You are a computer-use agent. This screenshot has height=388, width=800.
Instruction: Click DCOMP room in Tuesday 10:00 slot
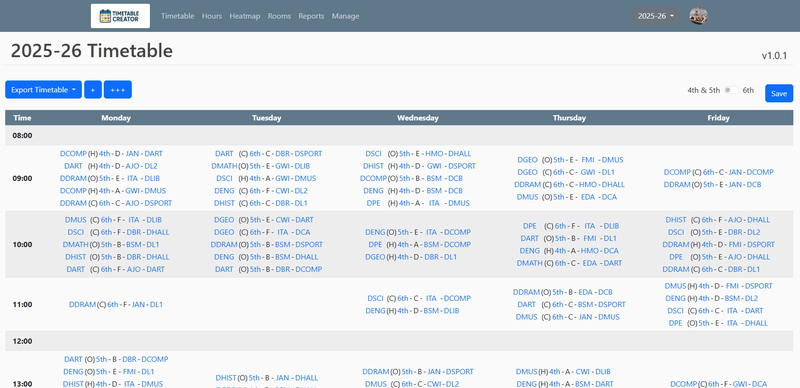coord(309,269)
